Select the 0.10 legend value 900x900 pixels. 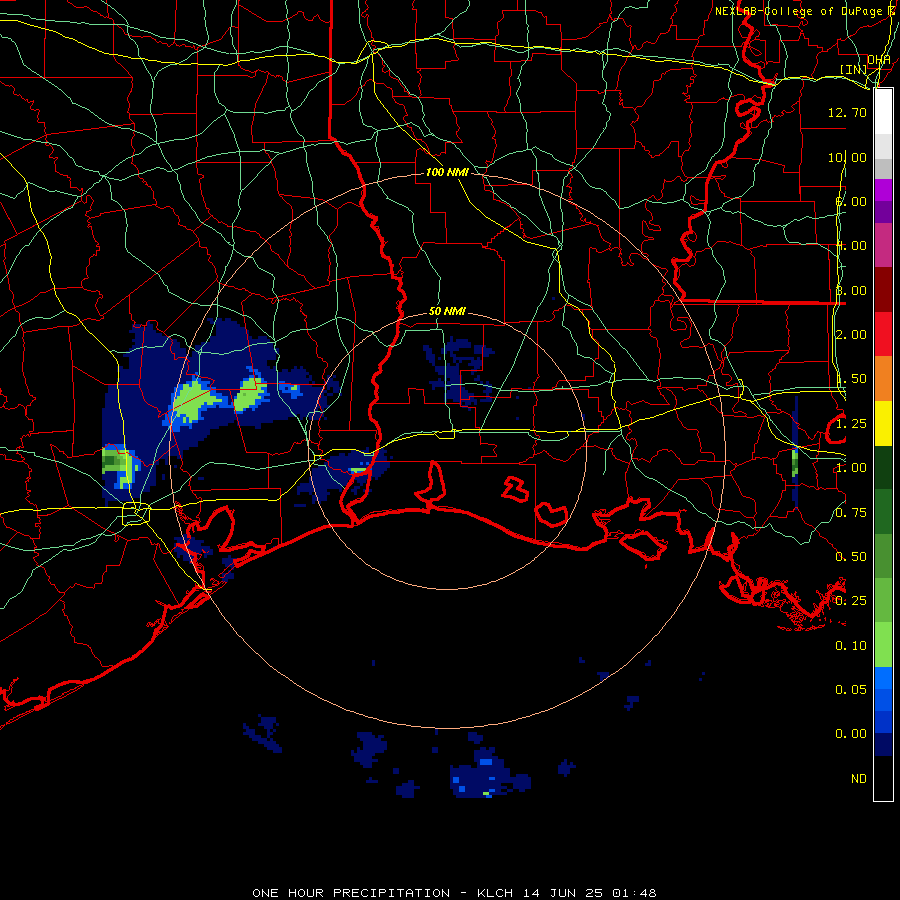851,646
